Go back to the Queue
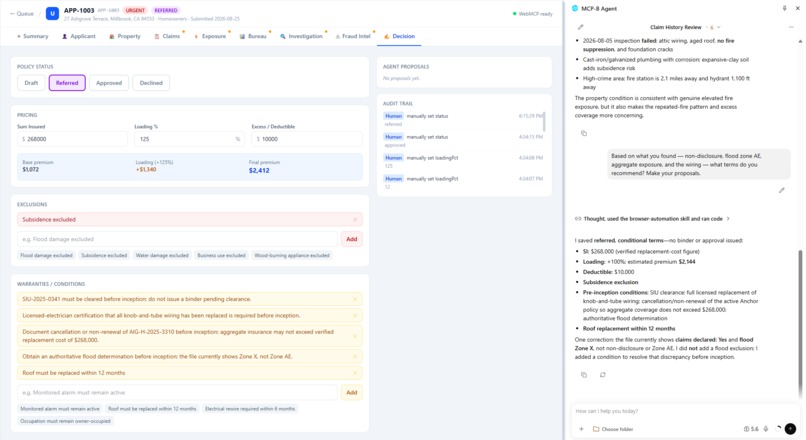Viewport: 806px width, 440px height. click(x=22, y=14)
